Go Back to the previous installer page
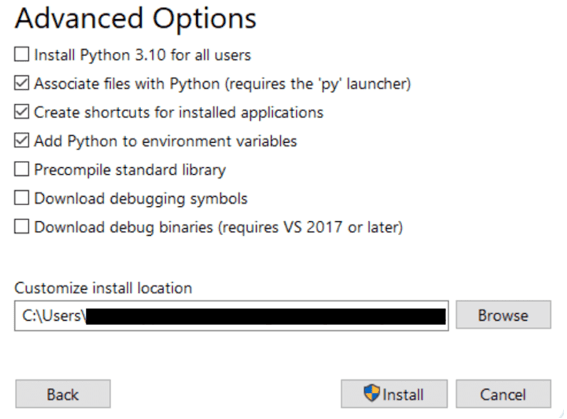Image resolution: width=567 pixels, height=419 pixels. pos(63,394)
